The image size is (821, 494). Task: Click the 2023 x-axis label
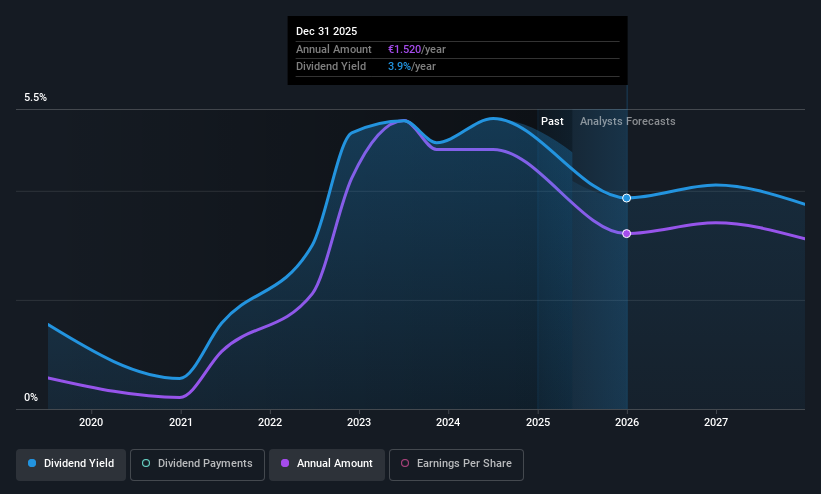click(x=359, y=422)
